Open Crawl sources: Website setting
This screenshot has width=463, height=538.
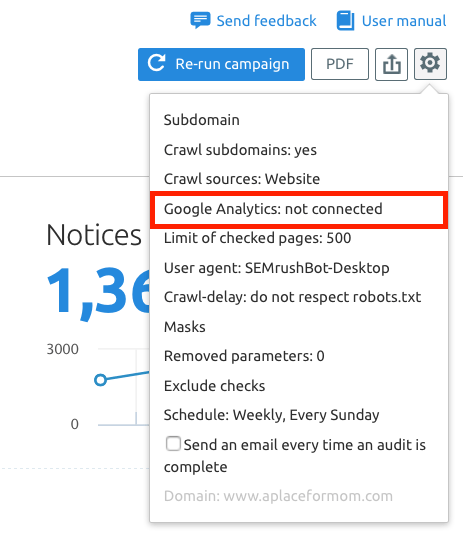click(x=242, y=179)
